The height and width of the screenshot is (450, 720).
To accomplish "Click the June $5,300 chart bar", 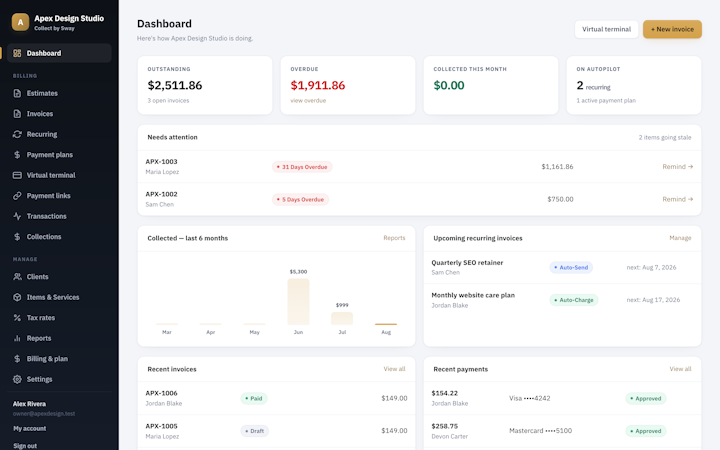I will (298, 301).
